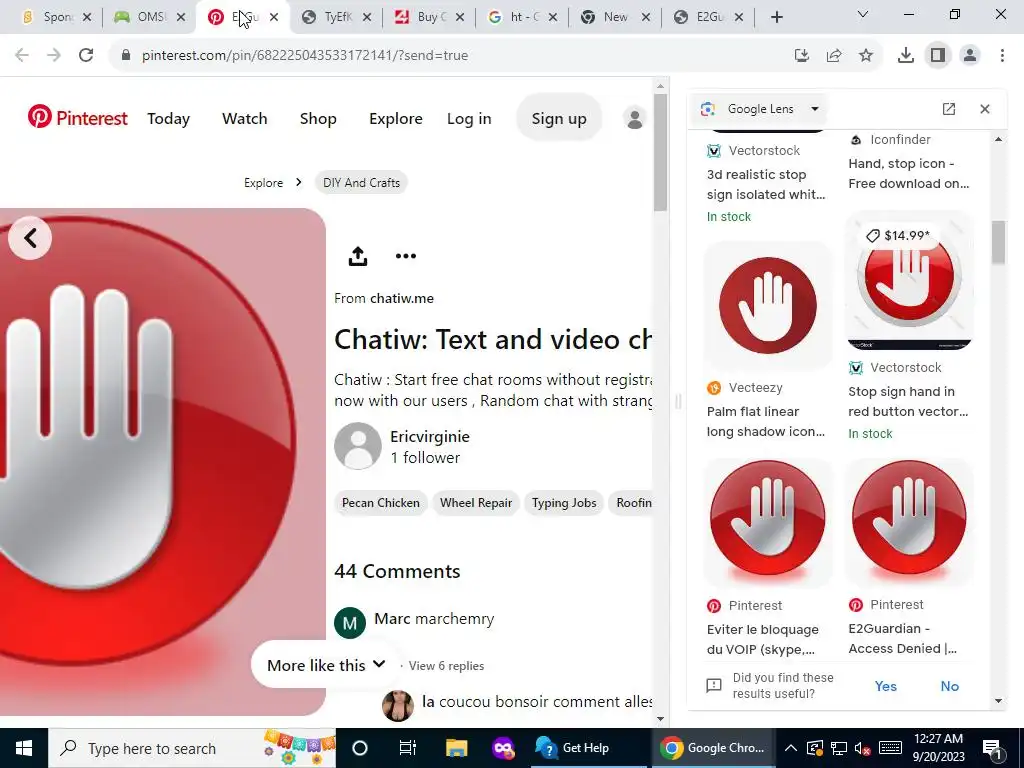
Task: Expand the More like this dropdown
Action: [x=326, y=665]
